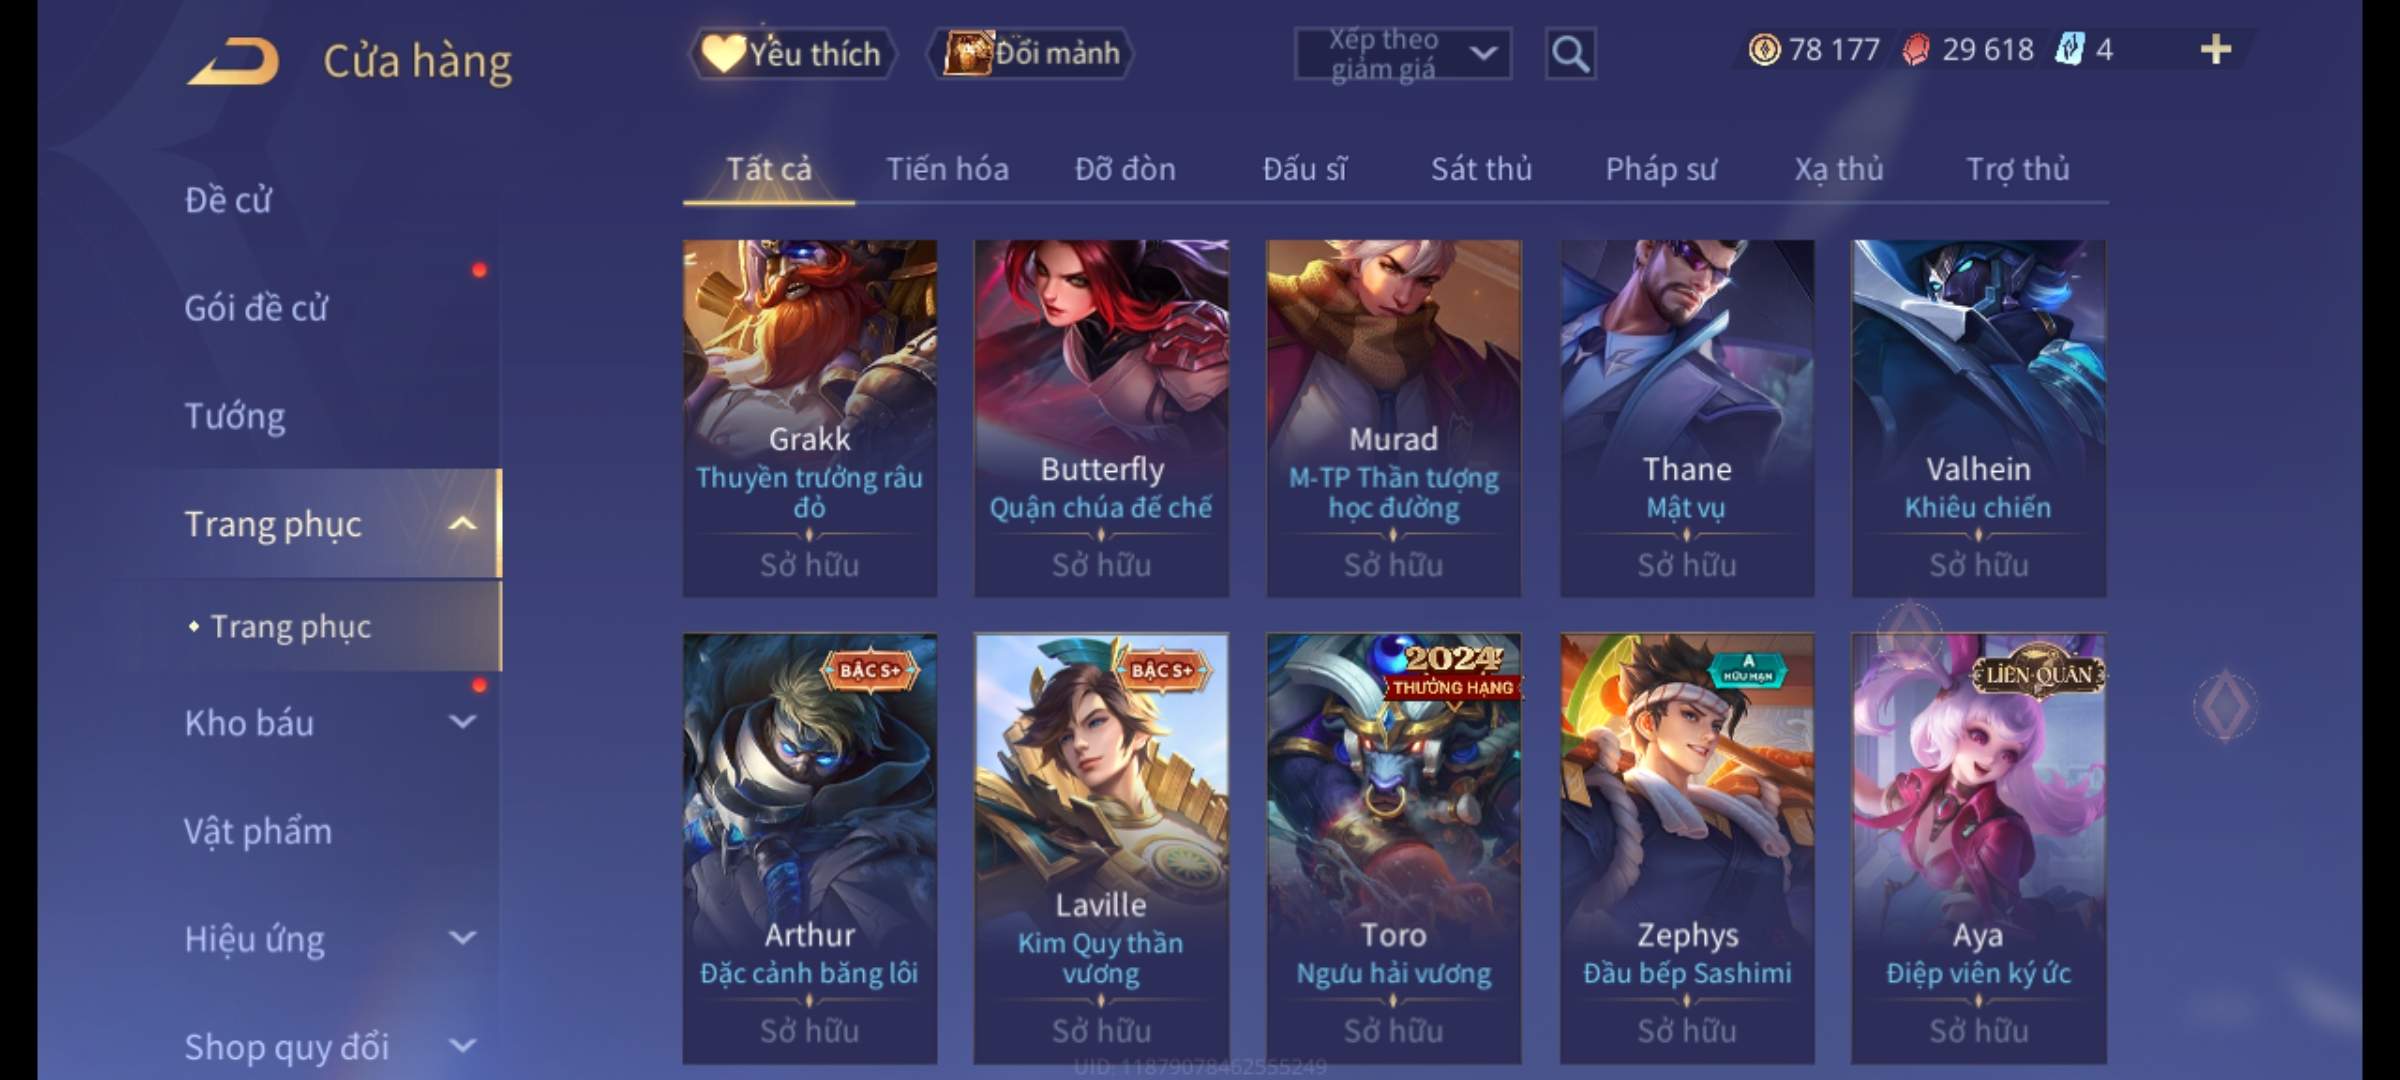The height and width of the screenshot is (1080, 2400).
Task: Expand the Kho báu sidebar section
Action: (462, 722)
